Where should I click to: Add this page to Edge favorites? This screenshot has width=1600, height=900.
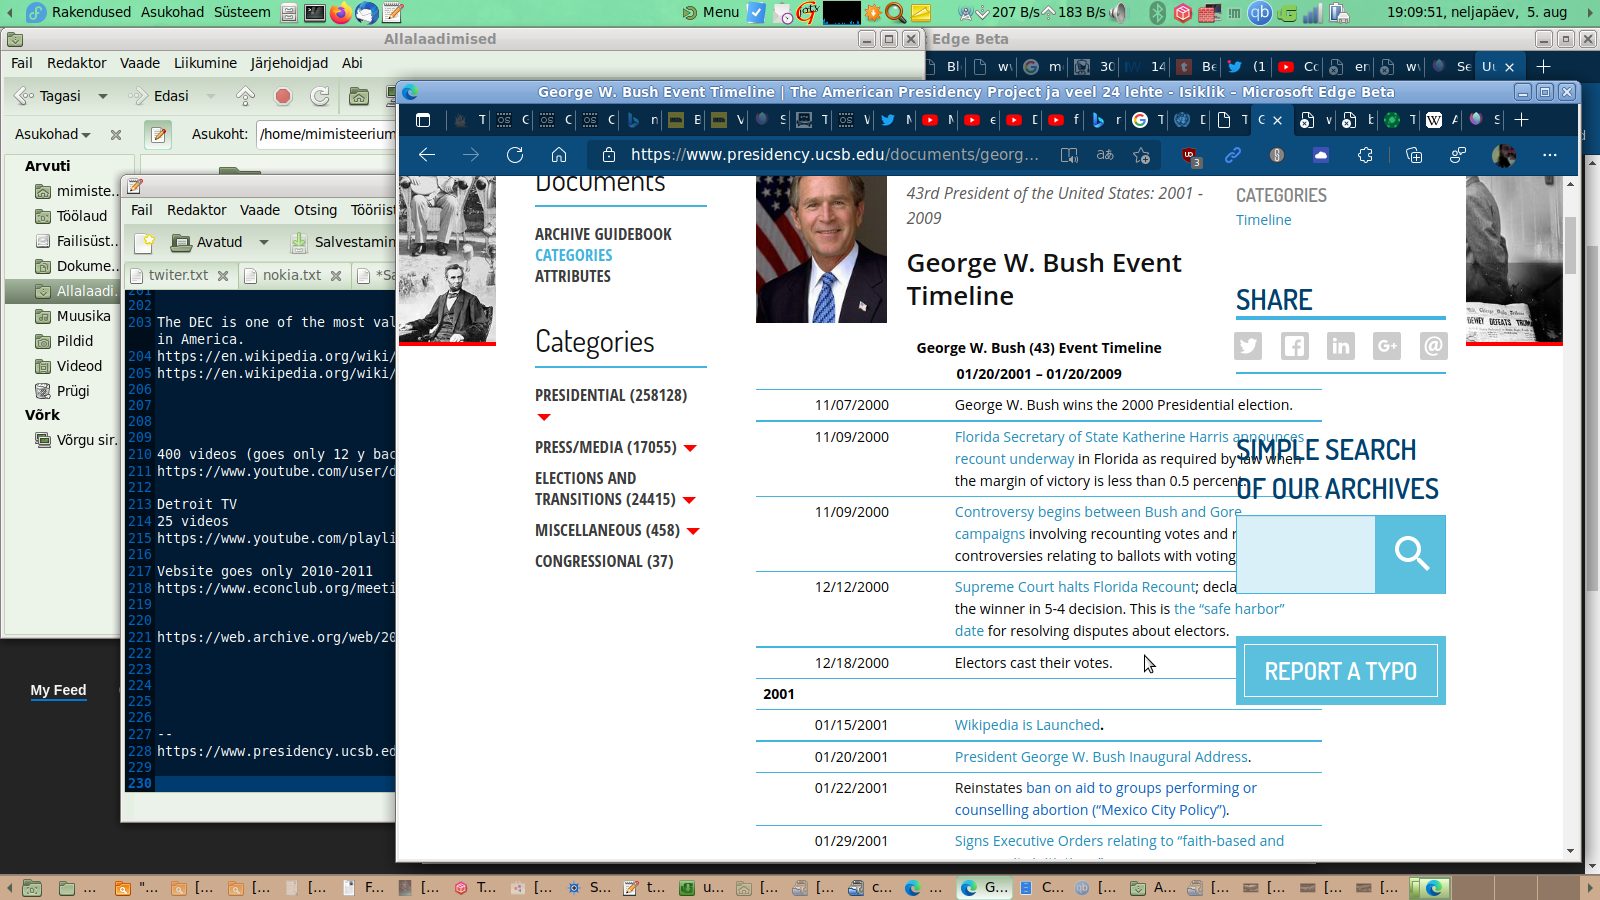pos(1141,155)
